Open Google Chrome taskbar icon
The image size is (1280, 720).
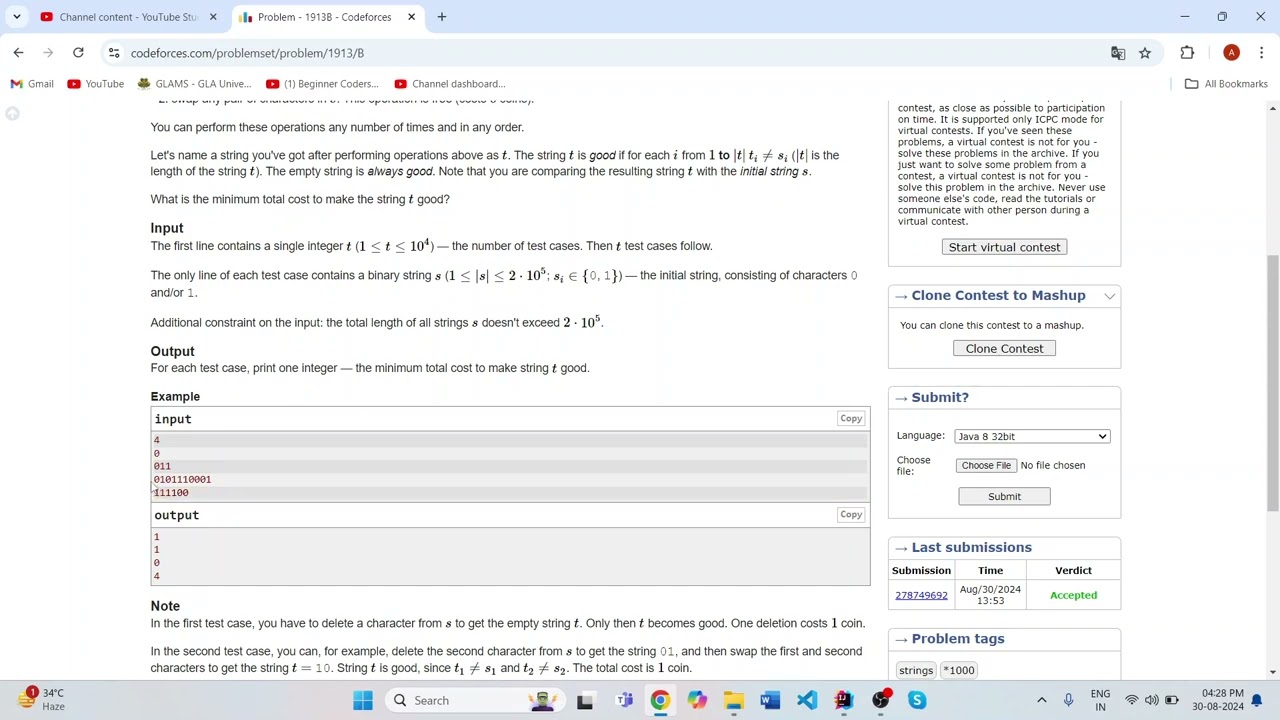[x=660, y=701]
